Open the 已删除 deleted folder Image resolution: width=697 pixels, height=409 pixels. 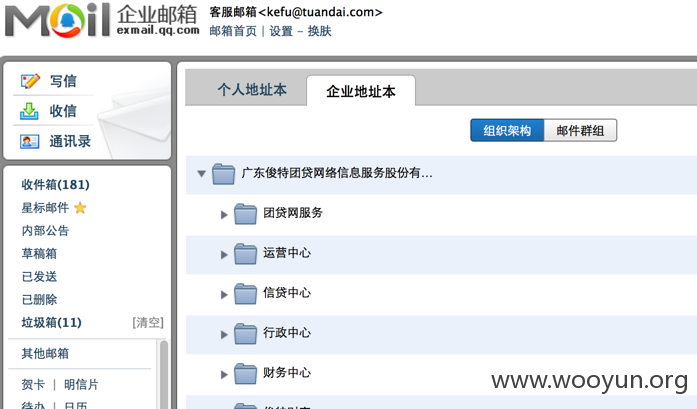coord(39,300)
